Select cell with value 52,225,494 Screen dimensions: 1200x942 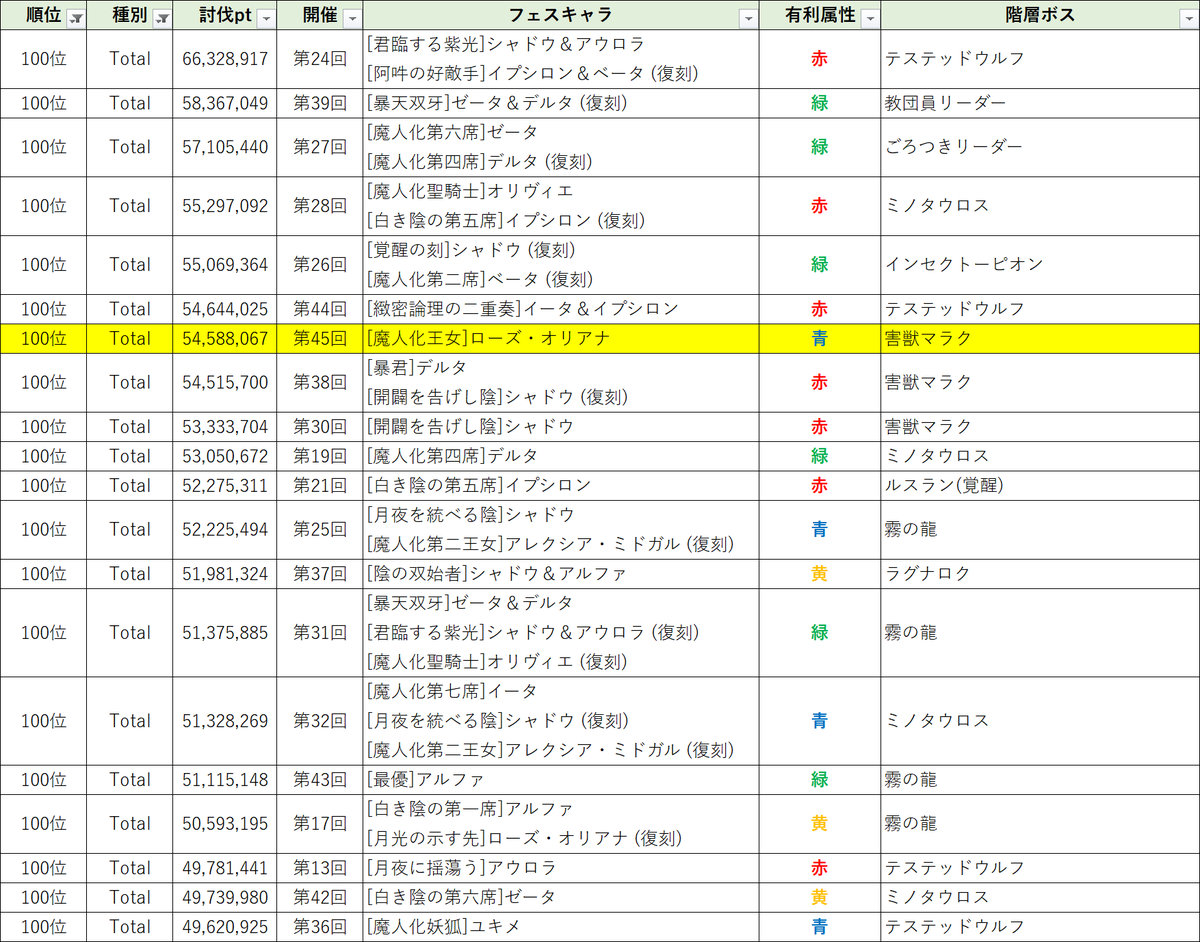coord(225,529)
